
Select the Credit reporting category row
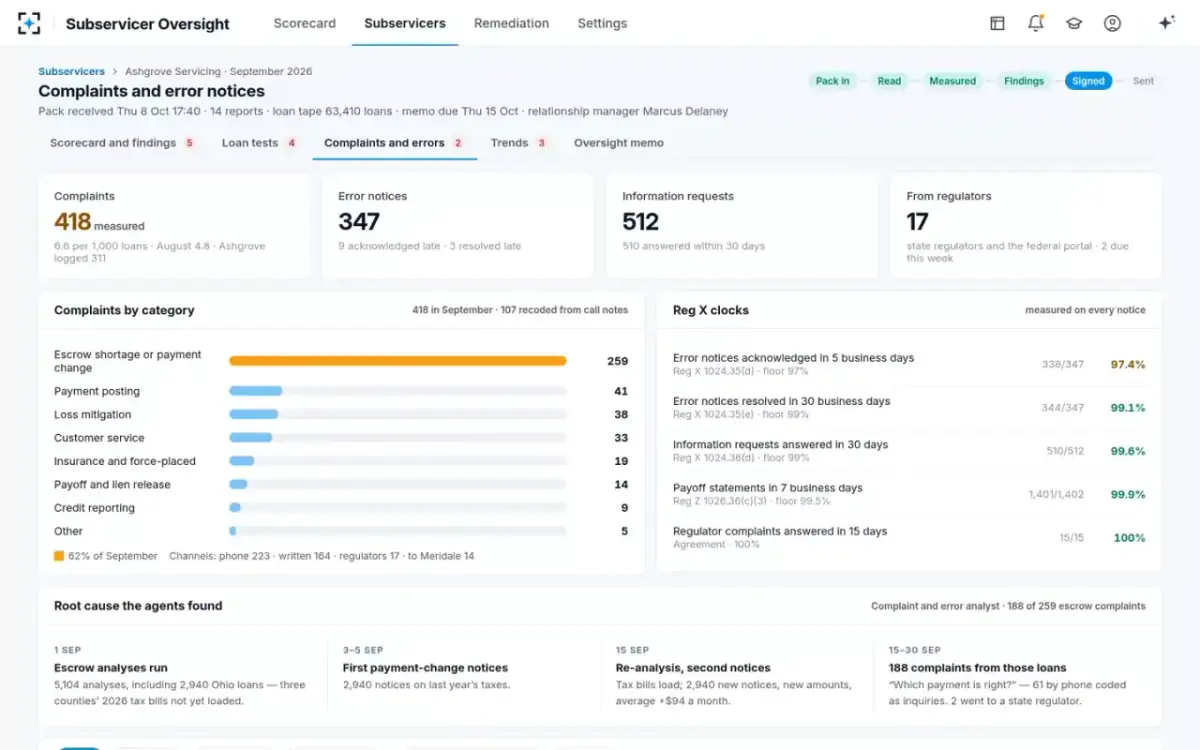tap(341, 508)
